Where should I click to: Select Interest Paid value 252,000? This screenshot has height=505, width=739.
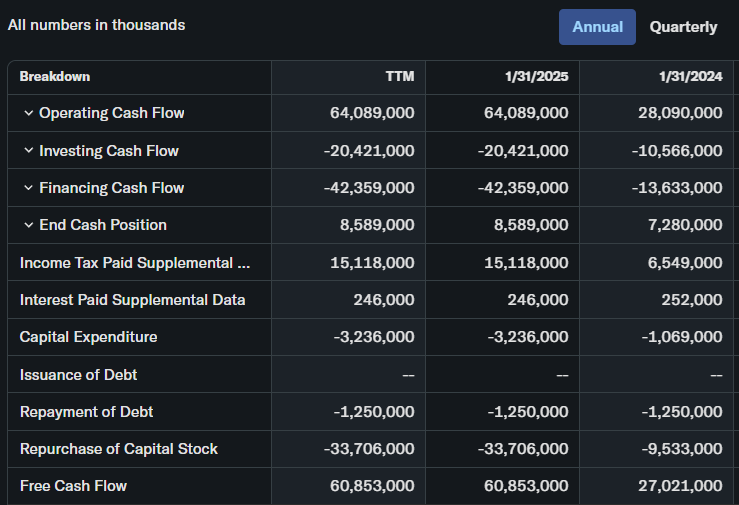click(691, 300)
